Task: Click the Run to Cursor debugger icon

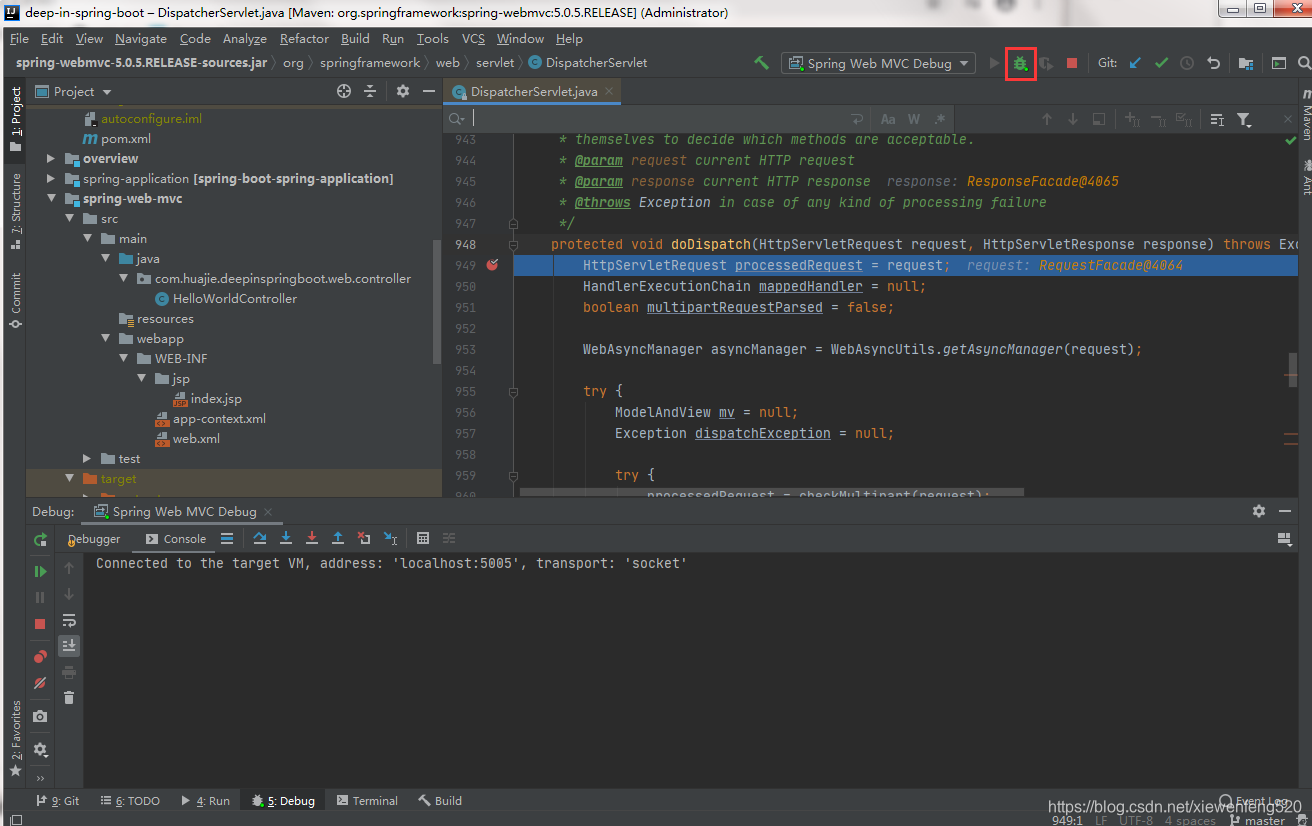Action: (390, 538)
